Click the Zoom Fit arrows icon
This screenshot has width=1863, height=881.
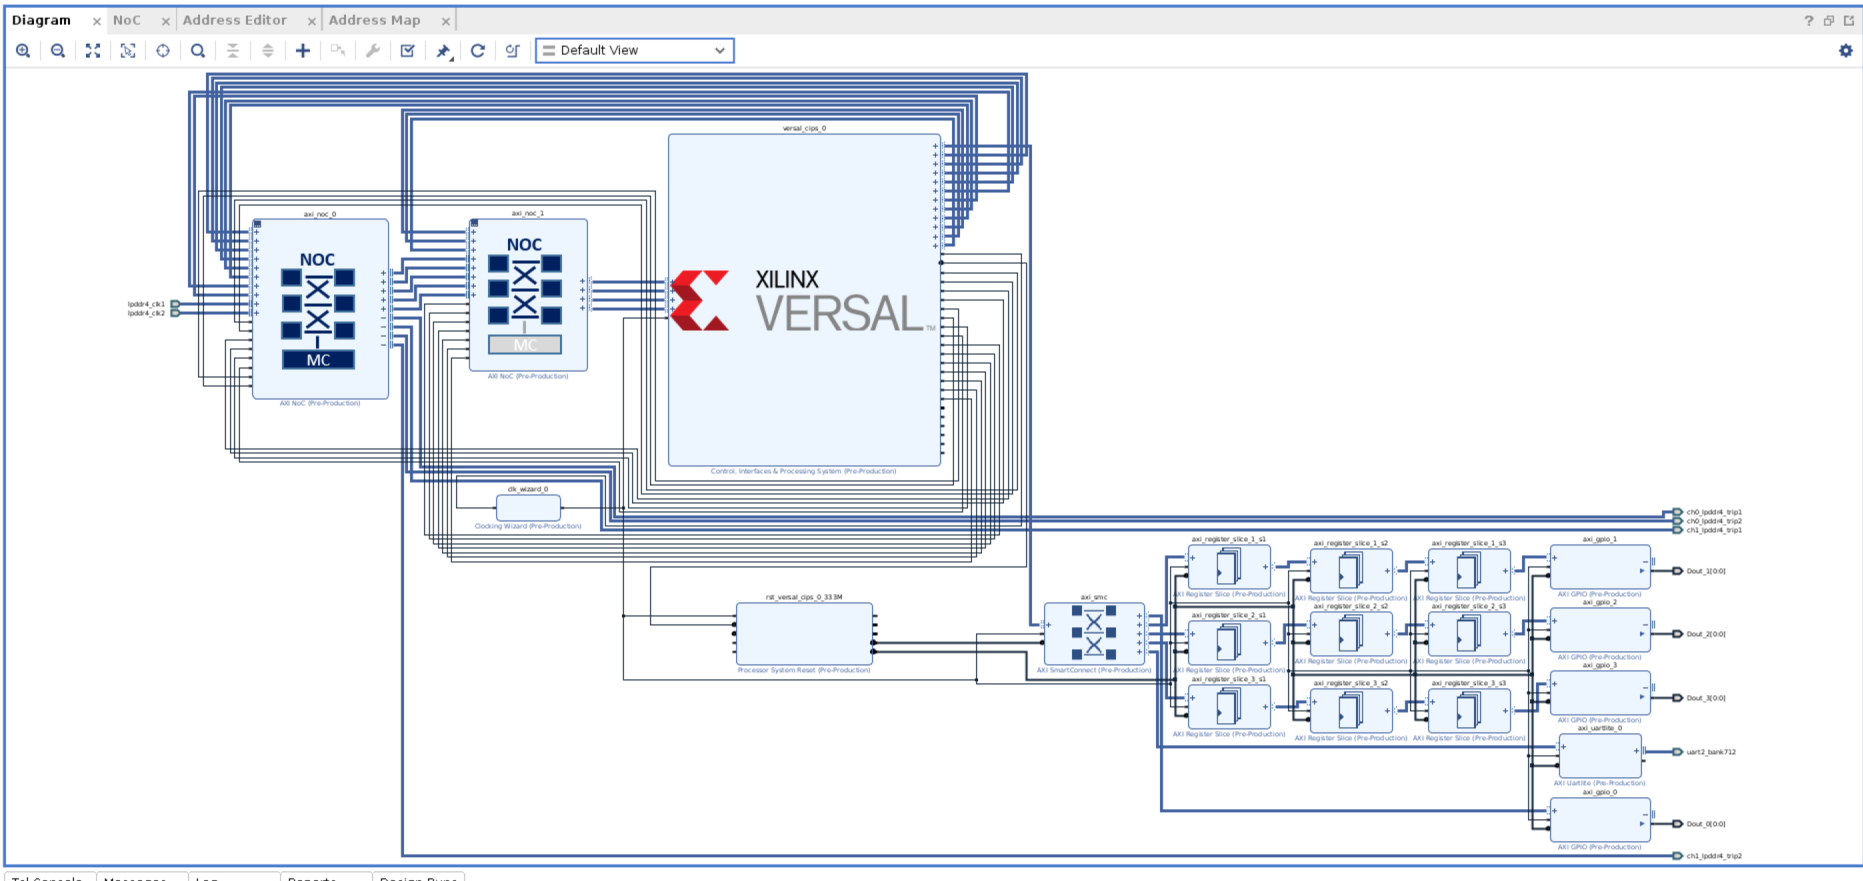coord(93,51)
